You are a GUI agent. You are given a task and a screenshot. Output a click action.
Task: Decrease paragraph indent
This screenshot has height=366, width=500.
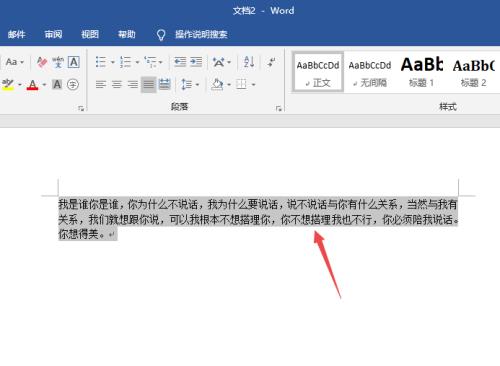180,62
